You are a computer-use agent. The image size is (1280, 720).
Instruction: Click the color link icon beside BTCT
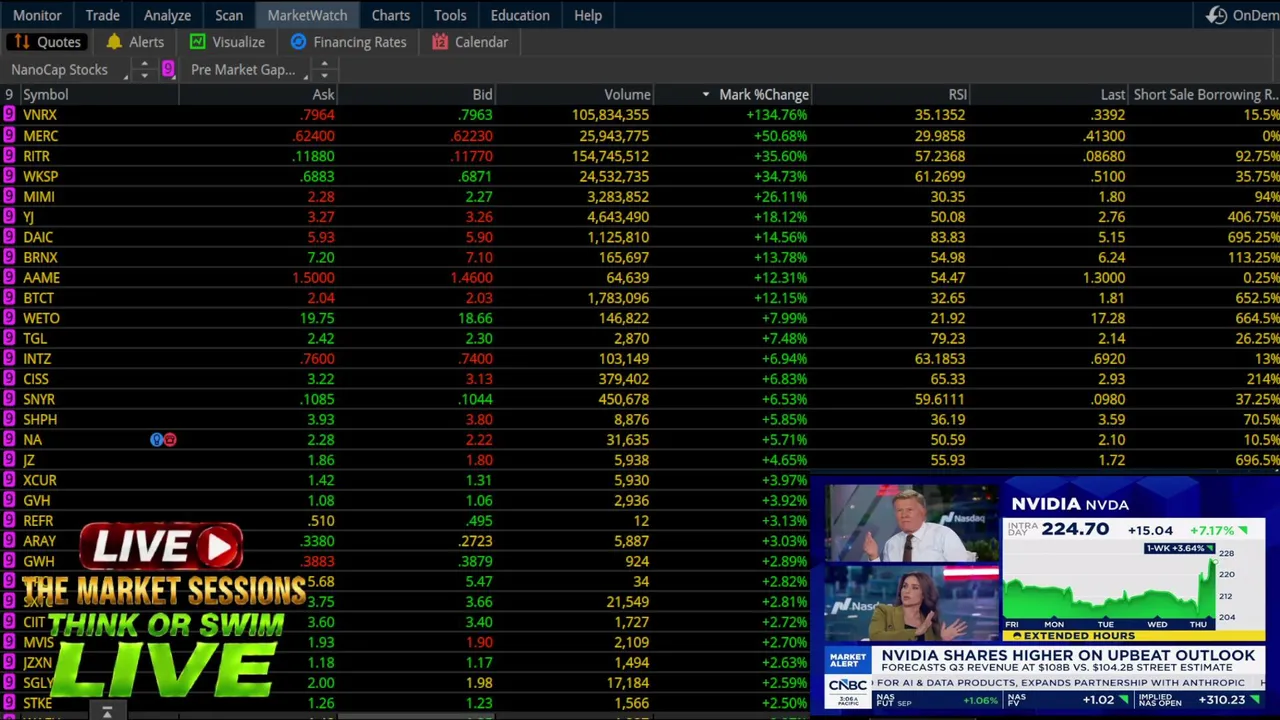(x=9, y=298)
